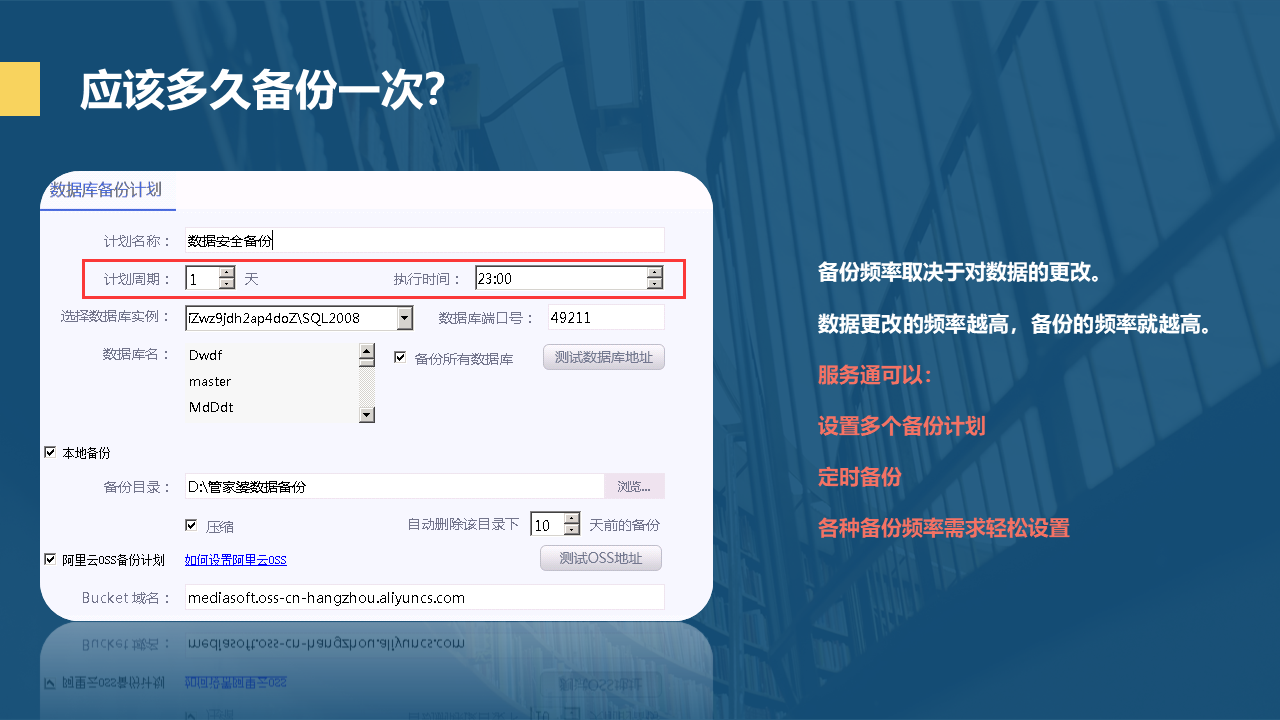Toggle the 备份所有数据库 checkbox
The width and height of the screenshot is (1280, 720).
(400, 357)
